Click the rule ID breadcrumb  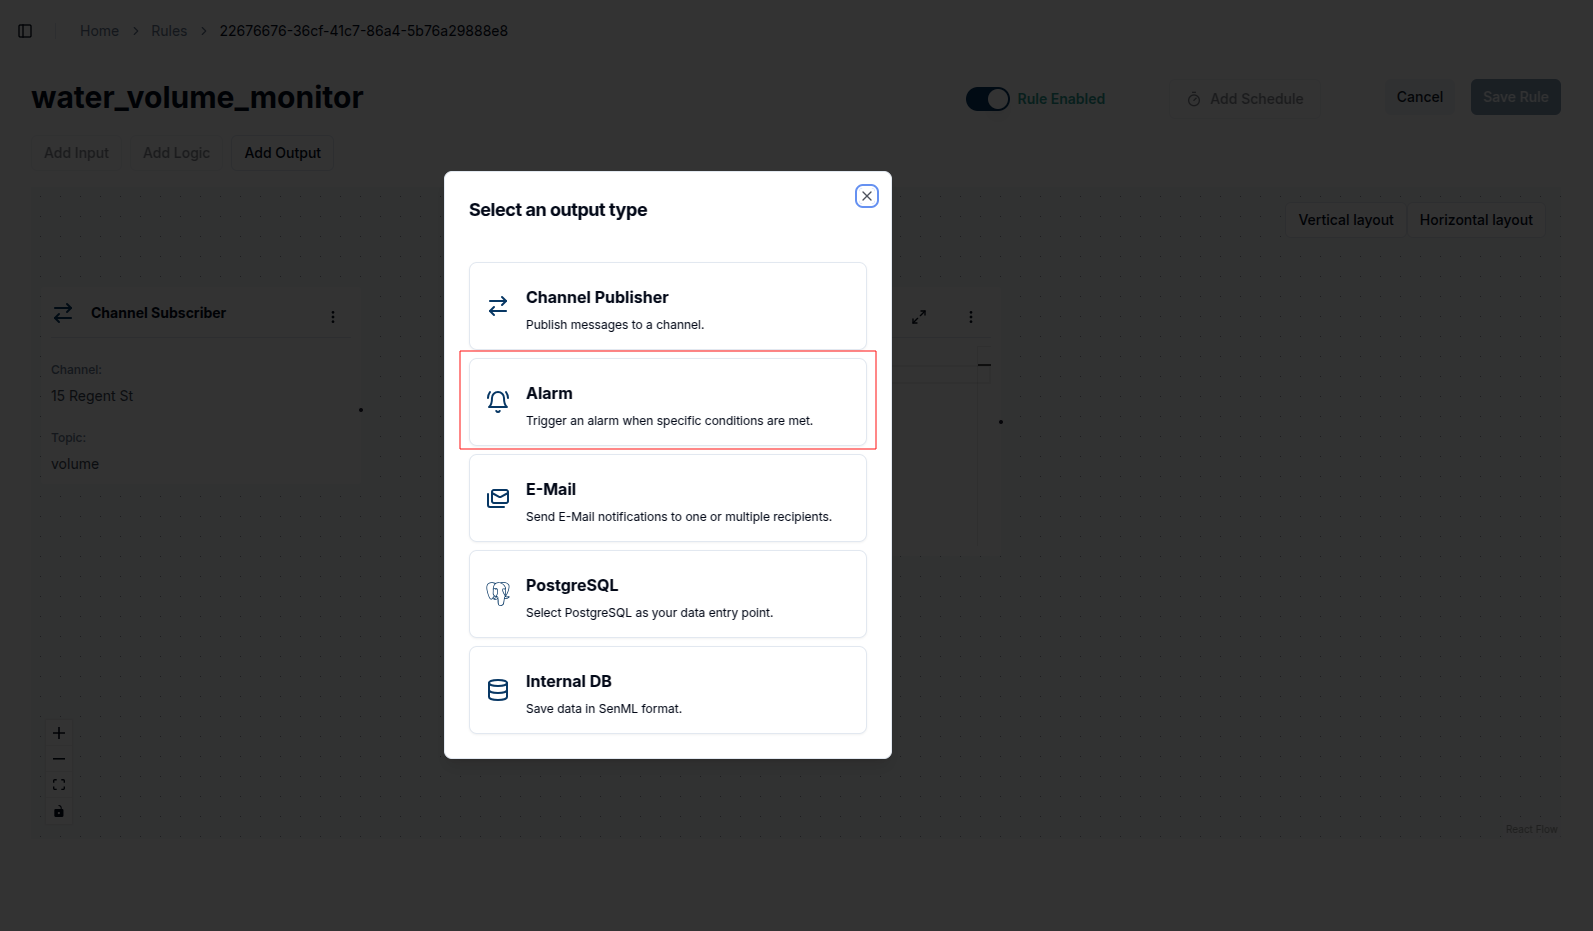[364, 31]
